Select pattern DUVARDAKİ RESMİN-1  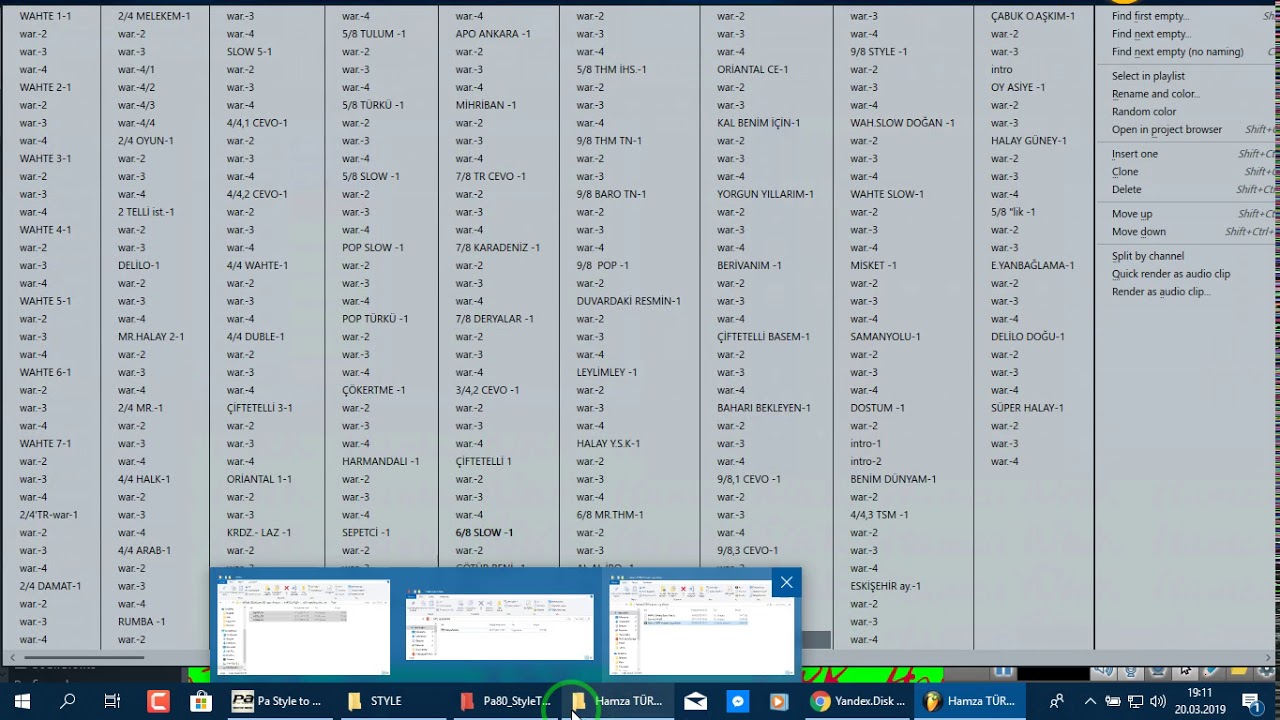629,301
